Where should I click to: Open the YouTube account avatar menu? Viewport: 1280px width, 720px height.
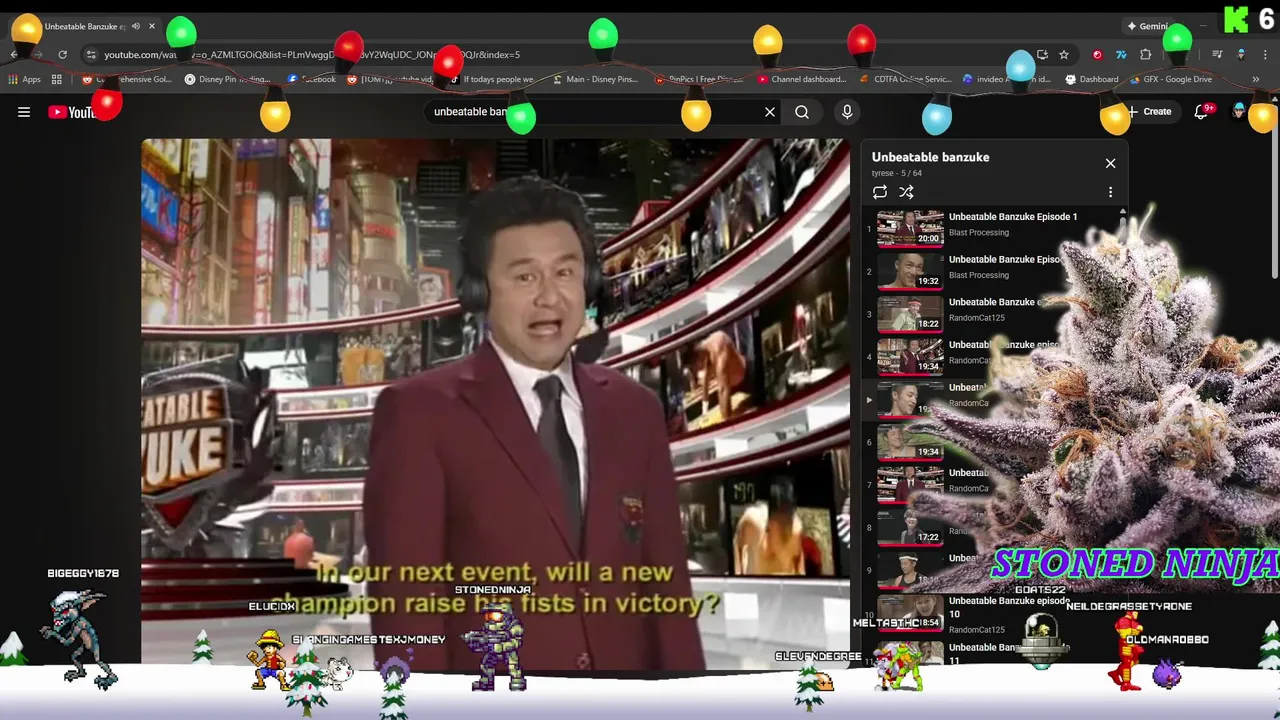point(1241,112)
